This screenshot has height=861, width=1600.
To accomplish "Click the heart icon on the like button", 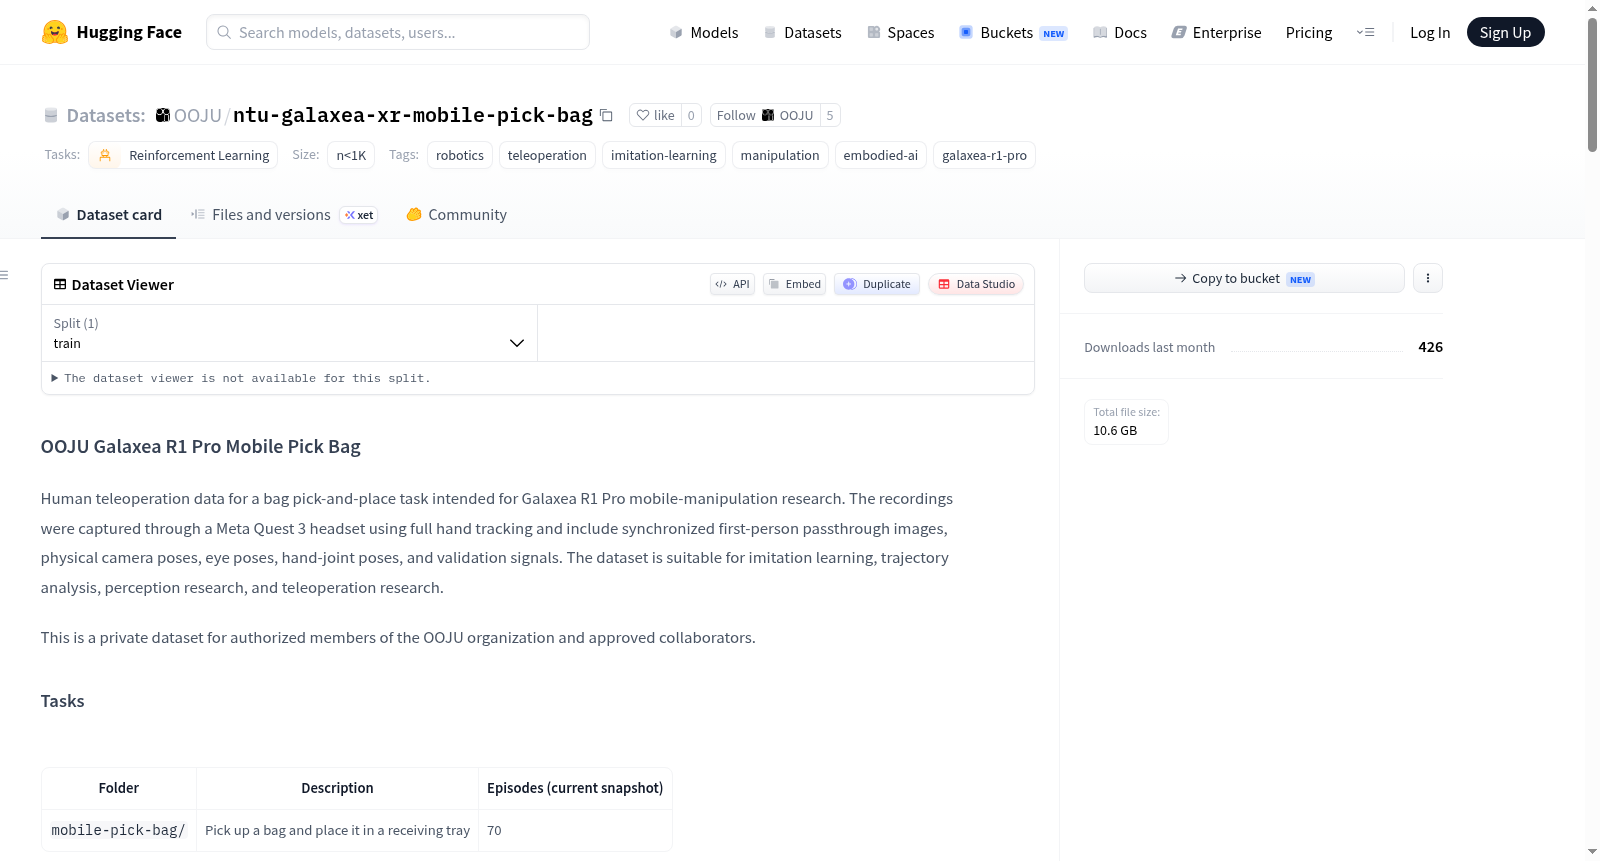I will coord(643,115).
